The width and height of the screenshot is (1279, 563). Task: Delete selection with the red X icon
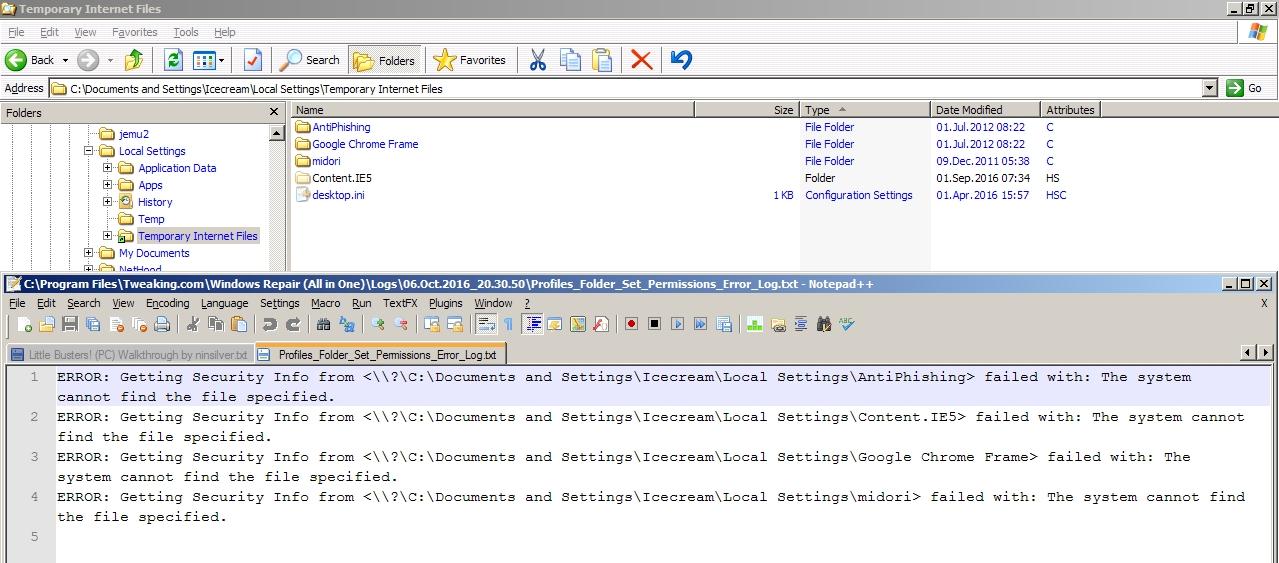pos(641,60)
